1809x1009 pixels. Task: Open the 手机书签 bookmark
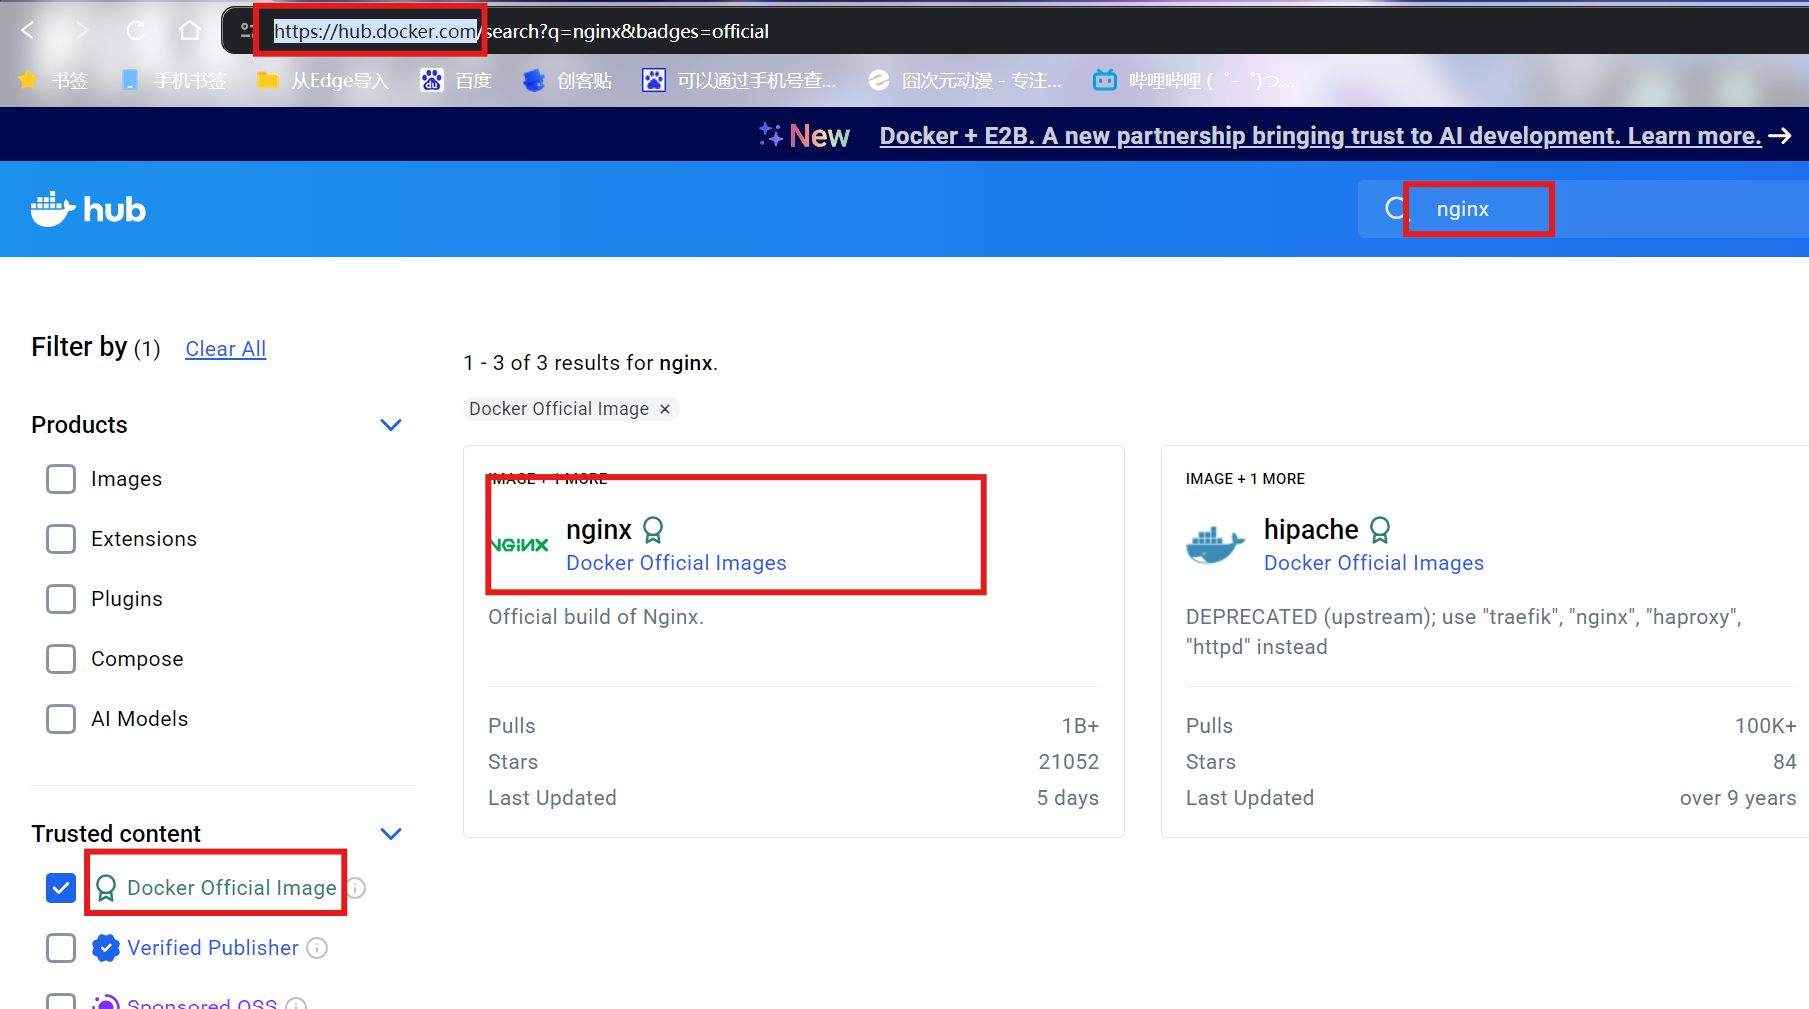(173, 80)
